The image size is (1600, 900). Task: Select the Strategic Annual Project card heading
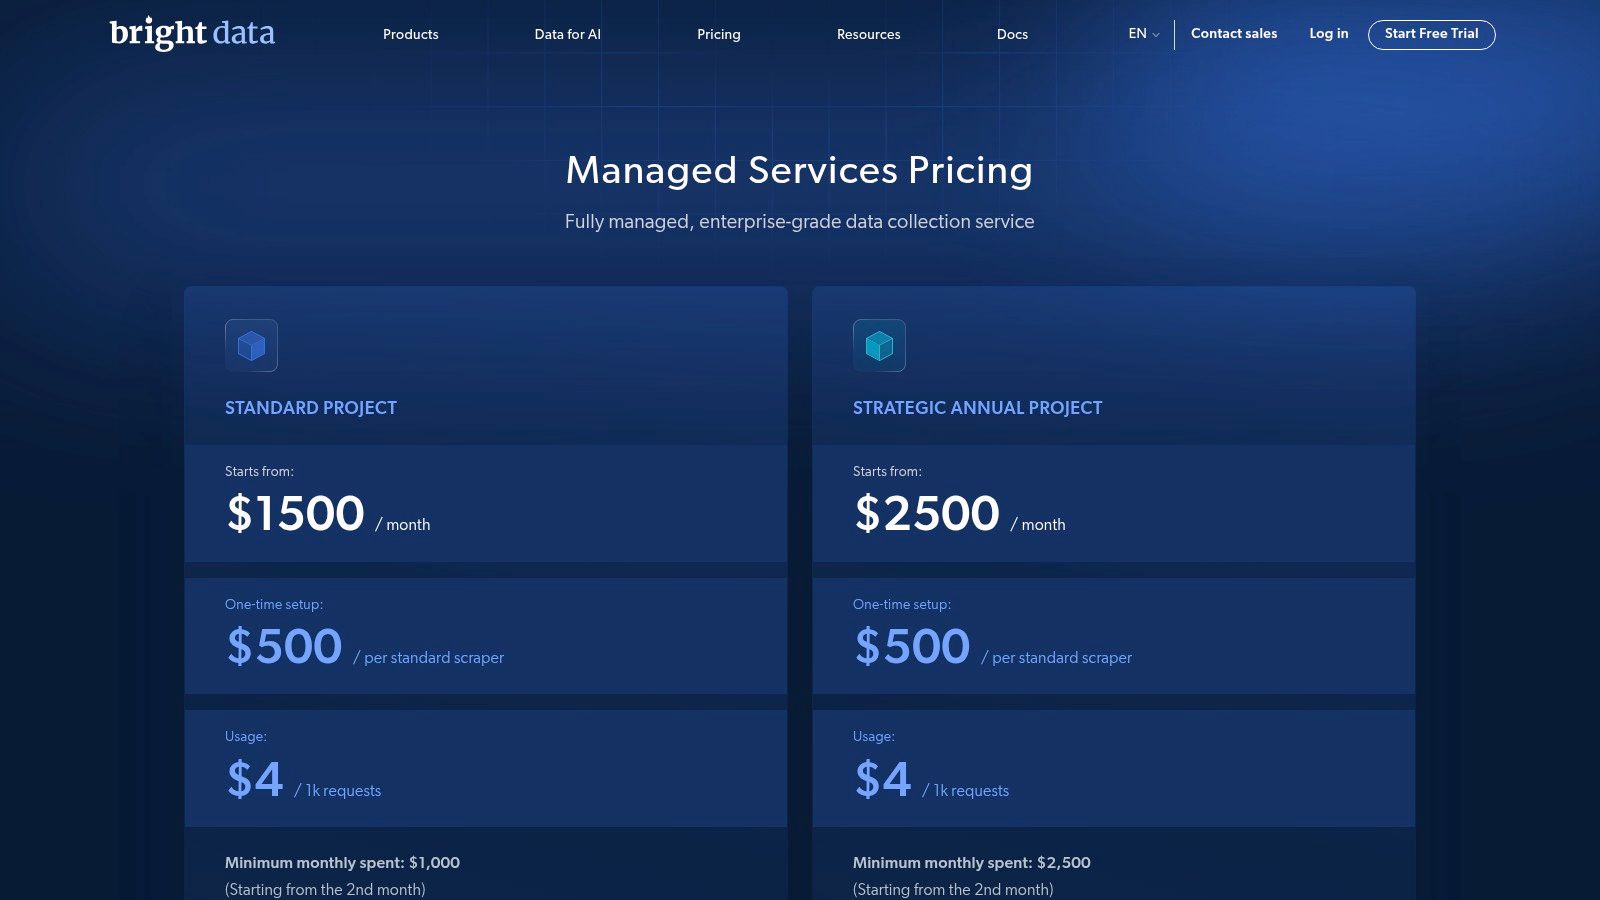coord(977,407)
